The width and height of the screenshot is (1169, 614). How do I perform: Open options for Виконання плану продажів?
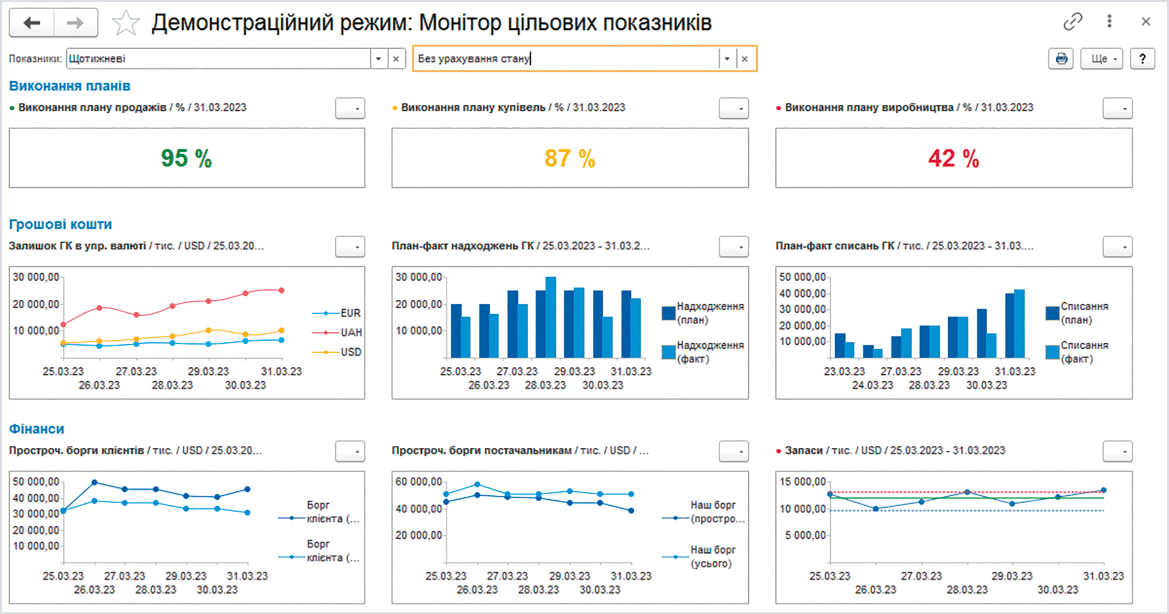[x=349, y=108]
